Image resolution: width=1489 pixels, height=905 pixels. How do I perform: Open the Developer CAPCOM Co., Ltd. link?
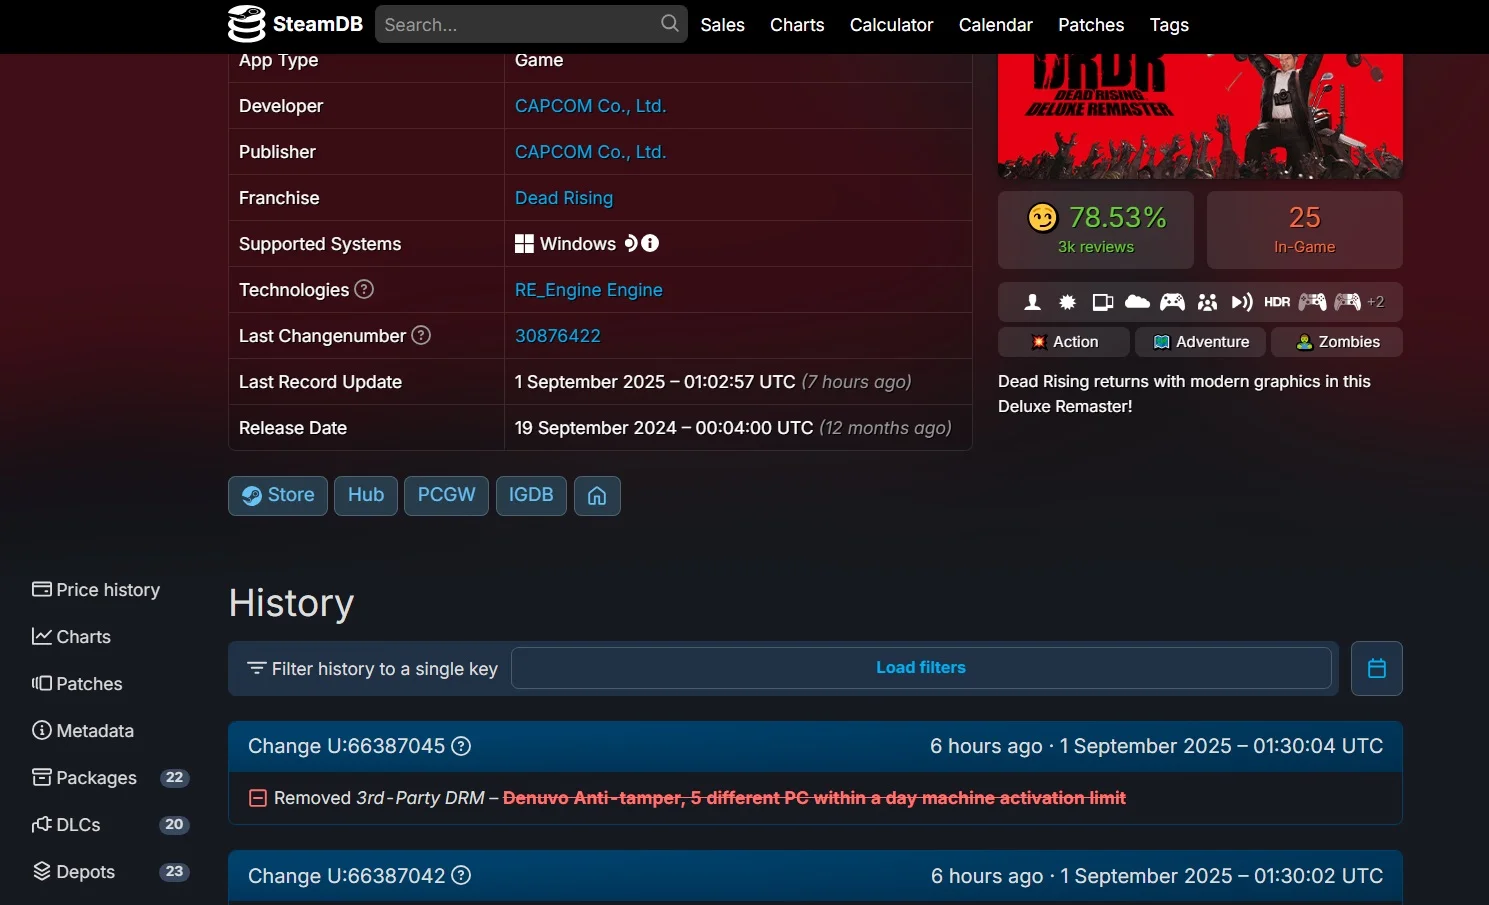pos(590,106)
